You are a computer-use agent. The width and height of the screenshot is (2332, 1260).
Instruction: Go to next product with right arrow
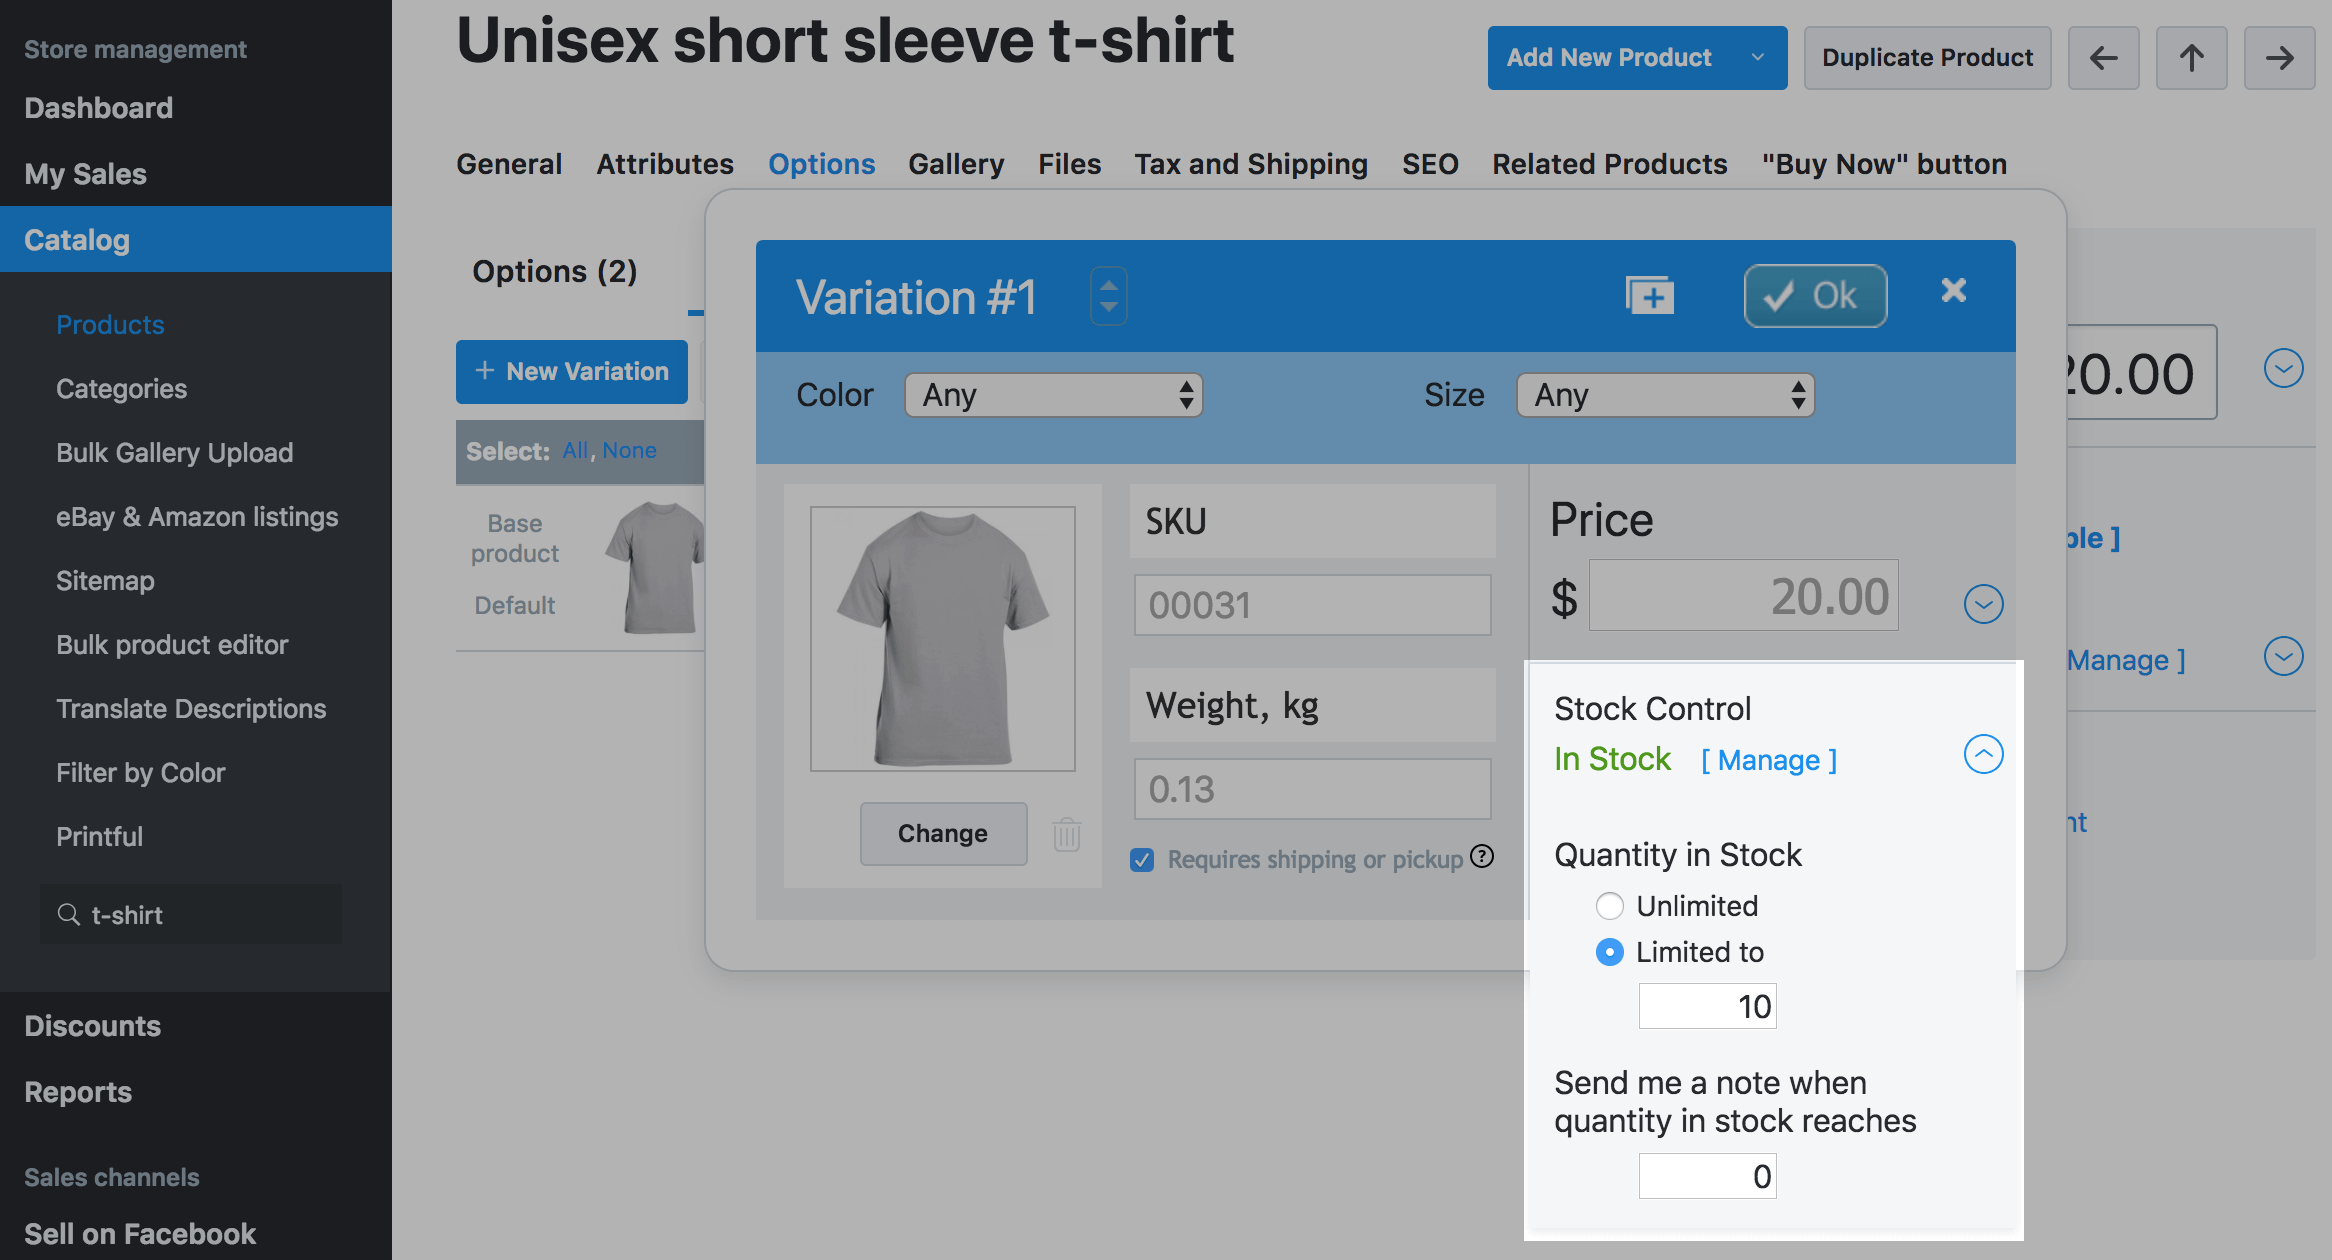click(2279, 58)
